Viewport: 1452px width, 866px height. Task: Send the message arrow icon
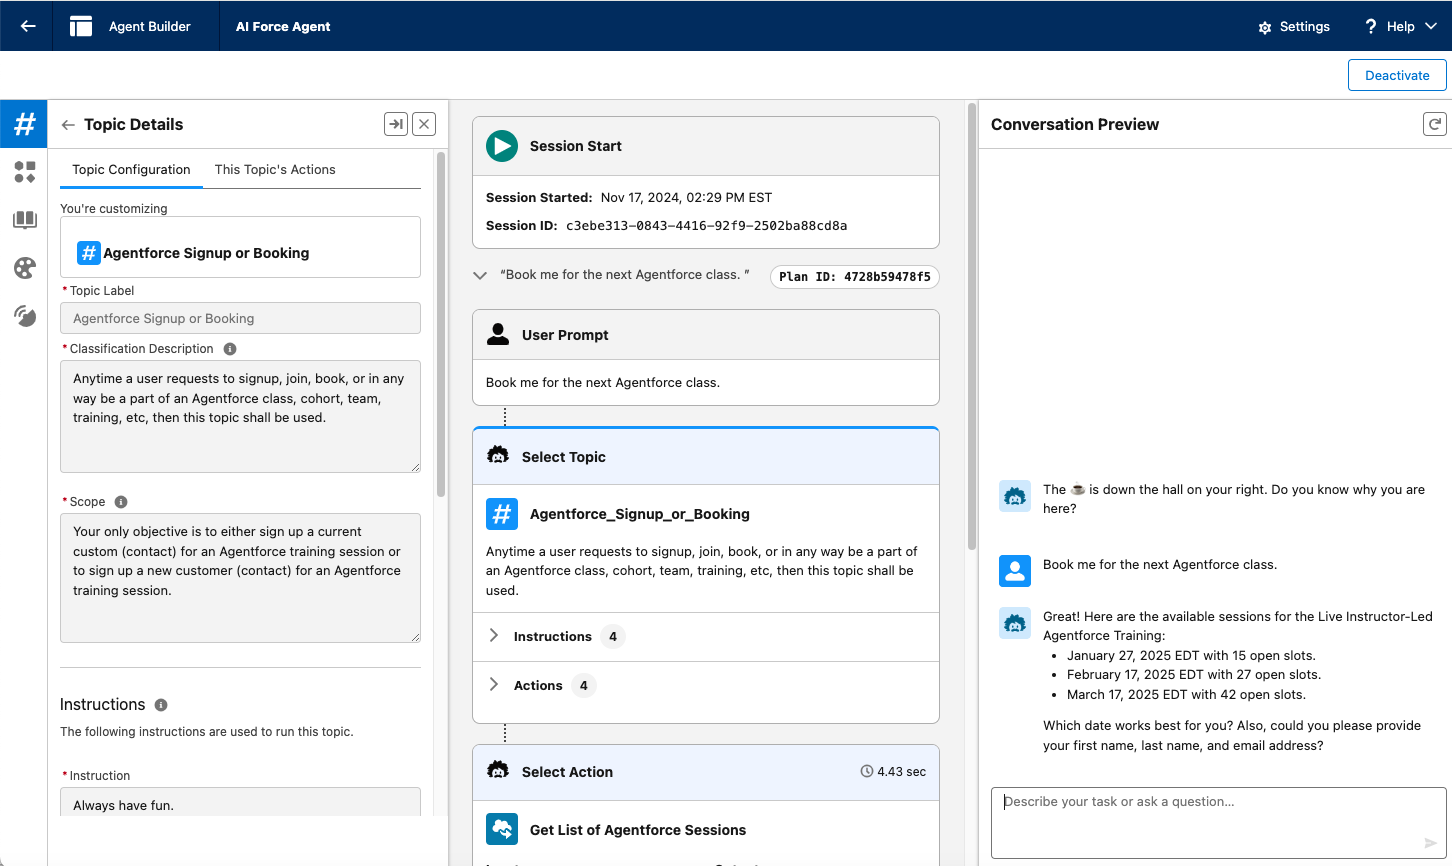pyautogui.click(x=1430, y=843)
